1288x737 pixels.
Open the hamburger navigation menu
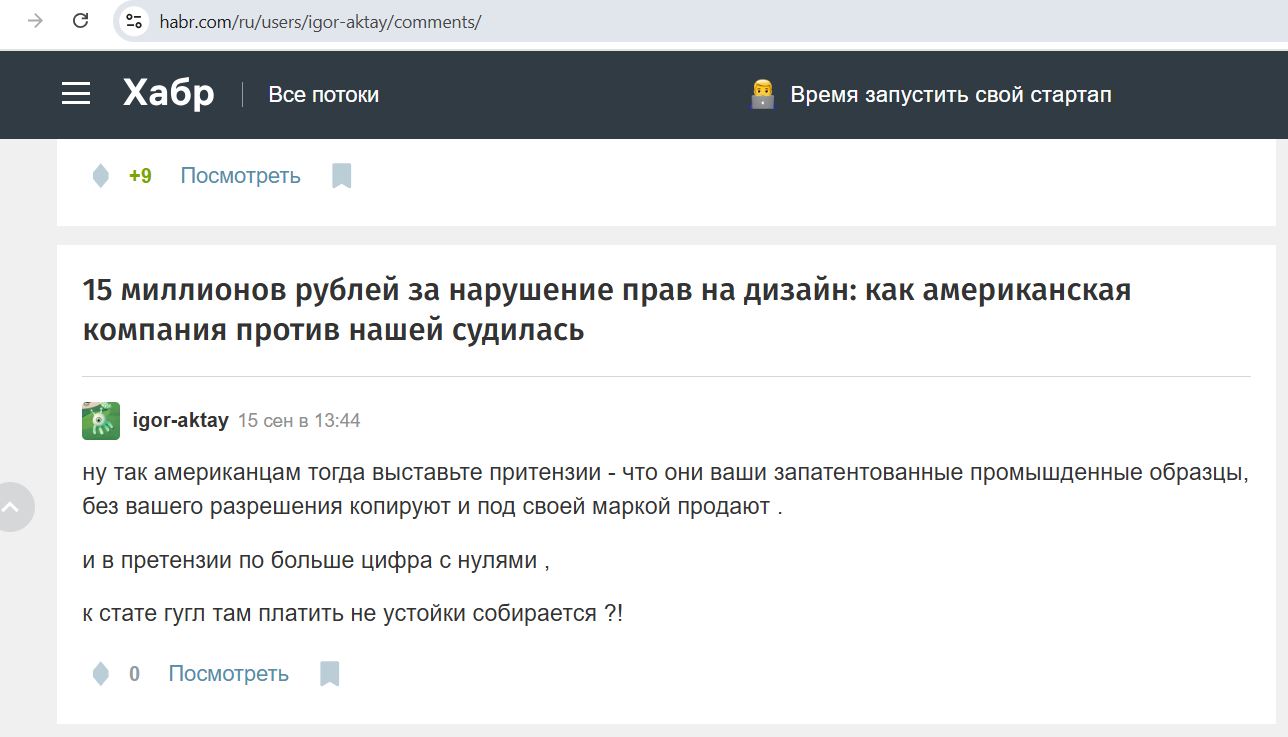(x=76, y=94)
